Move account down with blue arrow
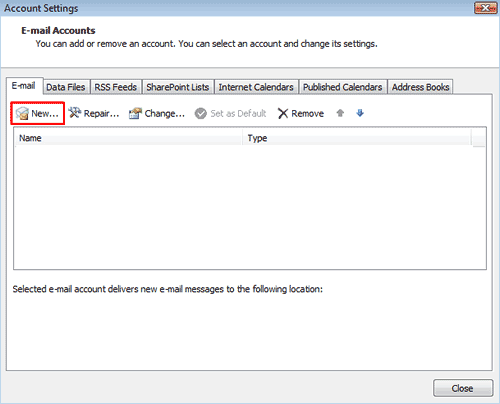Screen dimensions: 500x404 pos(360,113)
